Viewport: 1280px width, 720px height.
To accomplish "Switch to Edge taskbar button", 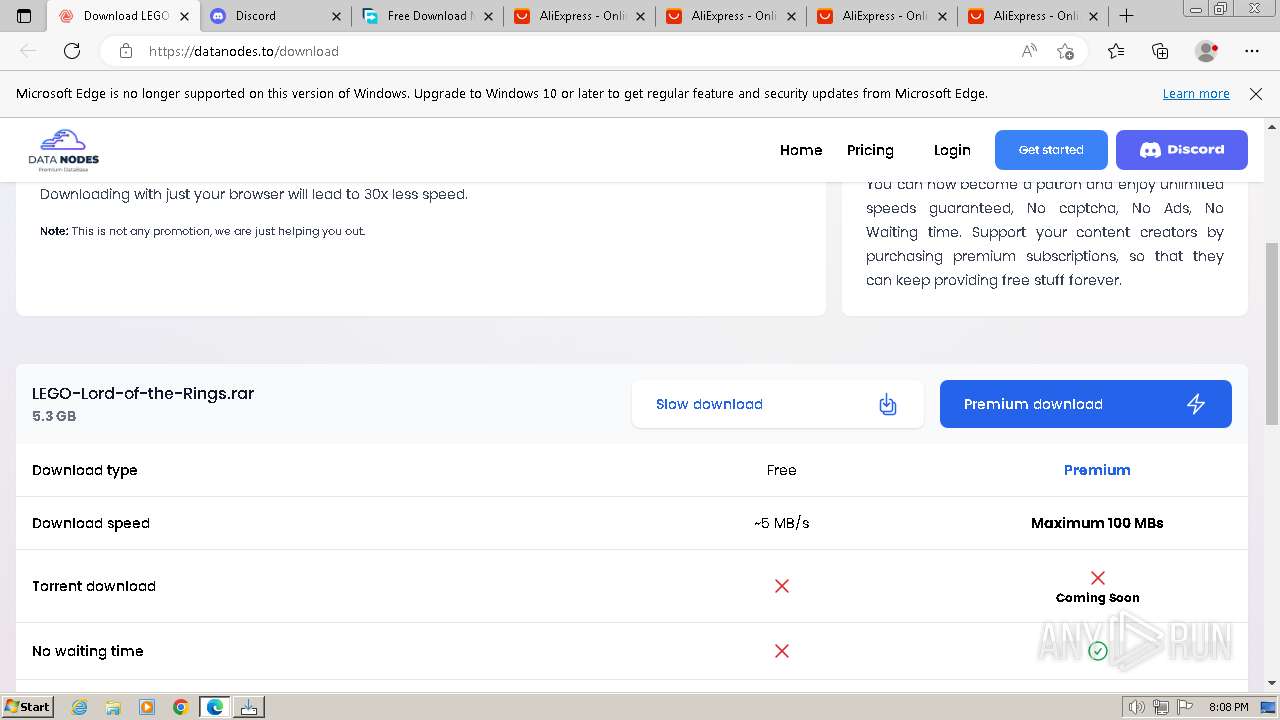I will (215, 707).
